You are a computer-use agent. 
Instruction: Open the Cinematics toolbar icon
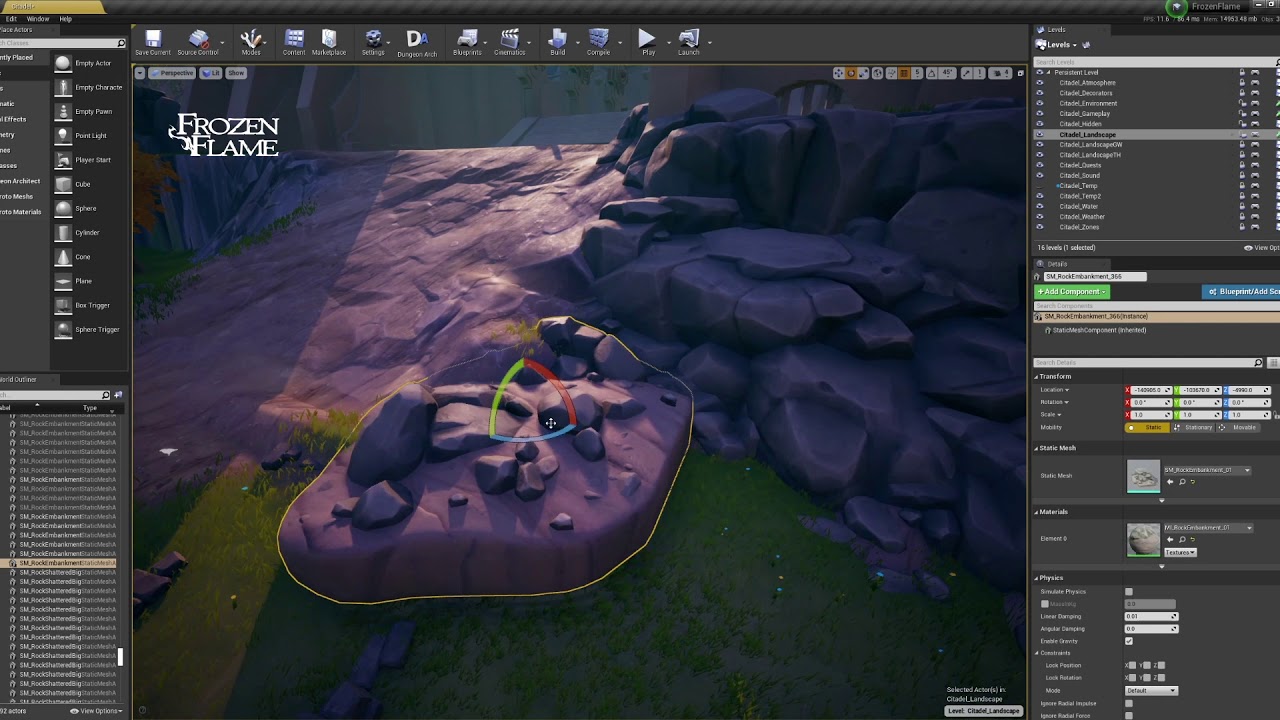coord(509,42)
